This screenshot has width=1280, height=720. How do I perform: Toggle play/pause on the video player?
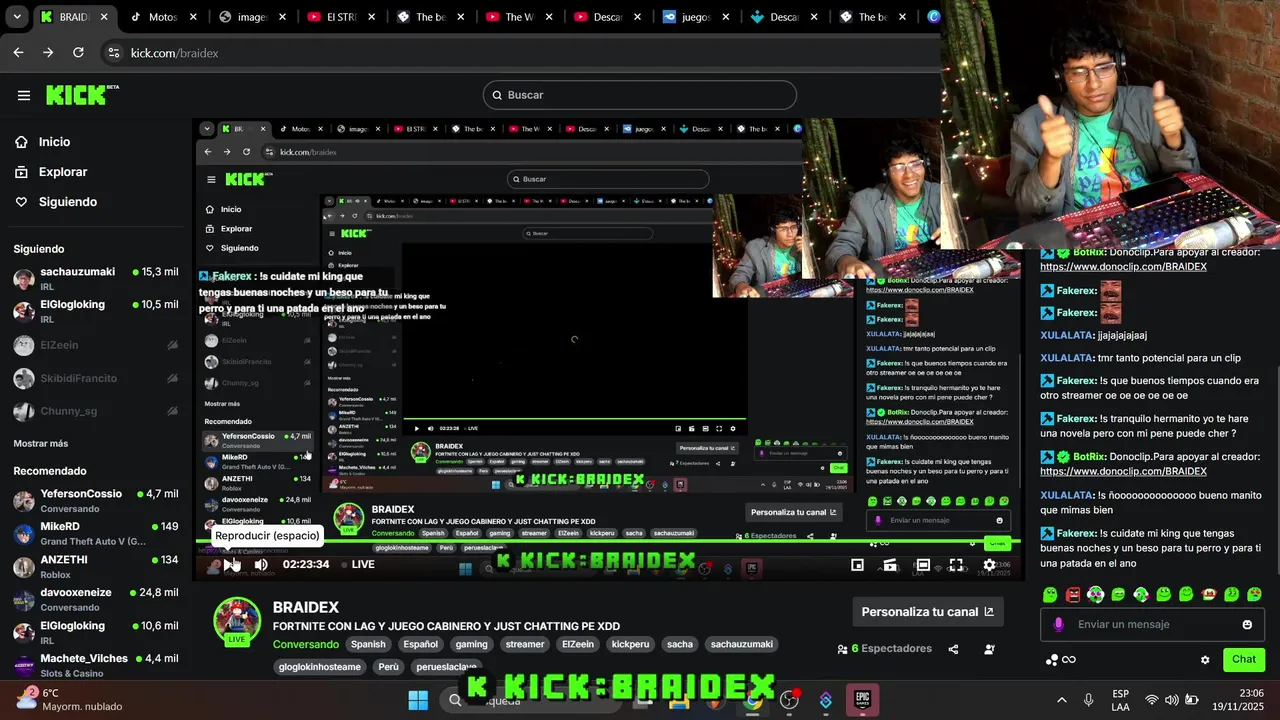click(x=229, y=565)
